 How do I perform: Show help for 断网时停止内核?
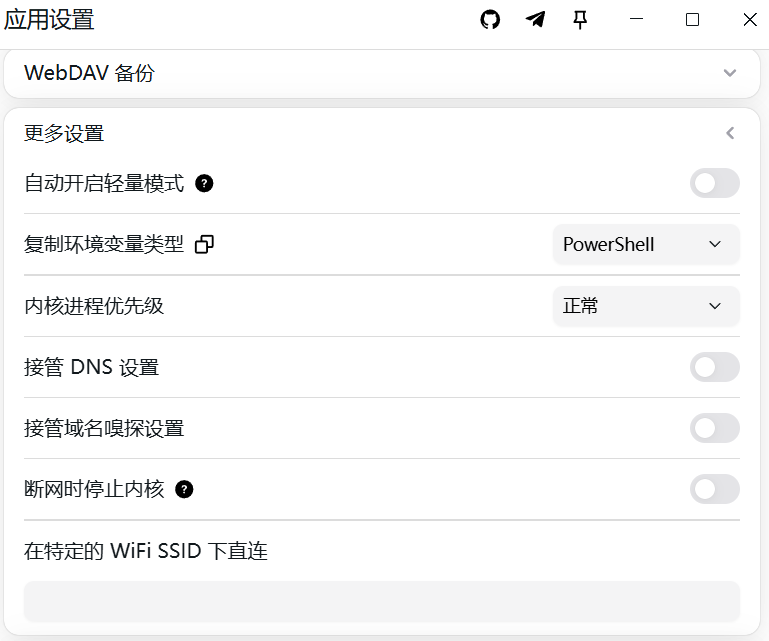tap(184, 489)
